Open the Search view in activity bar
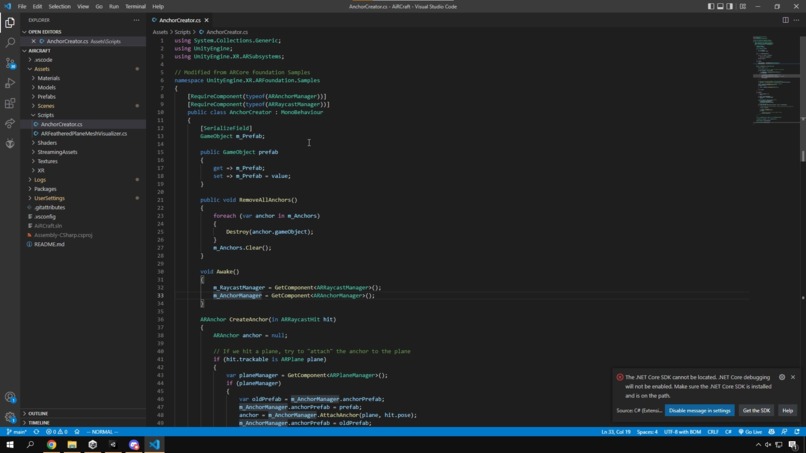 point(10,43)
